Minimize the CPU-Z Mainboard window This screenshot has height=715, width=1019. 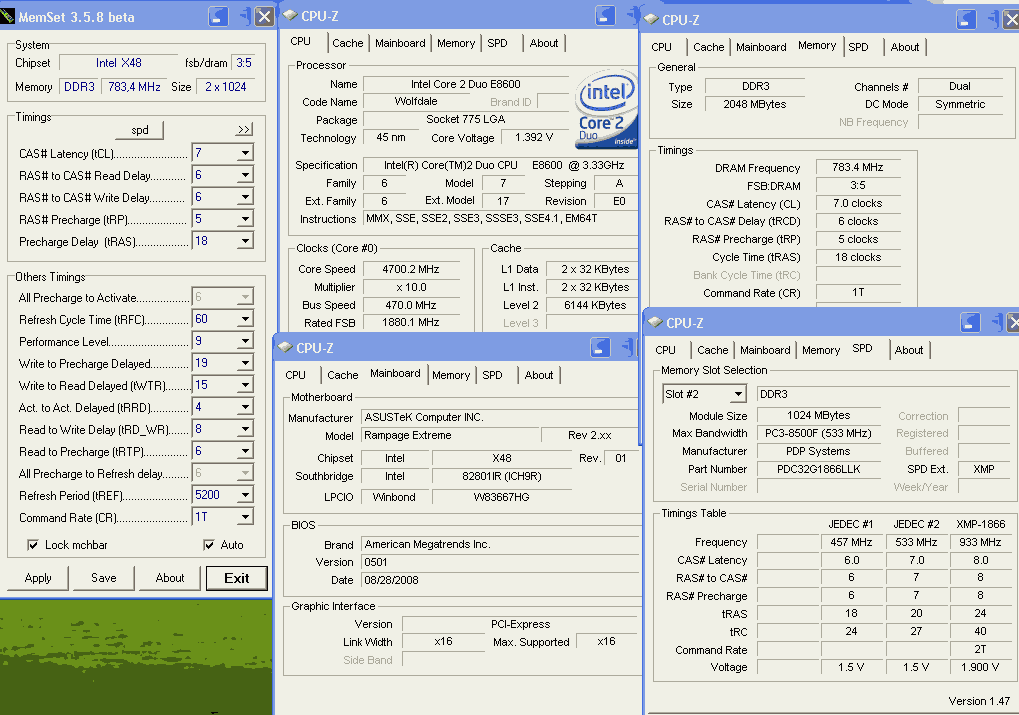point(600,348)
